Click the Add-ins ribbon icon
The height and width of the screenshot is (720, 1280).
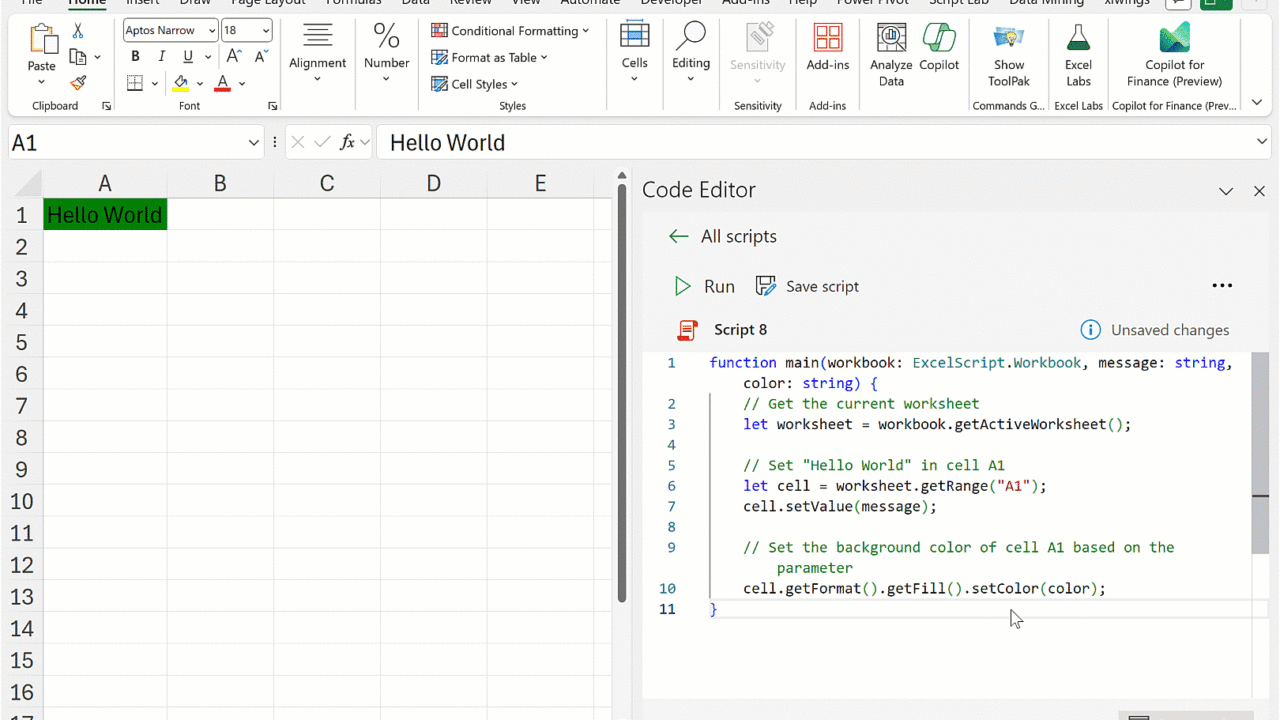(827, 48)
